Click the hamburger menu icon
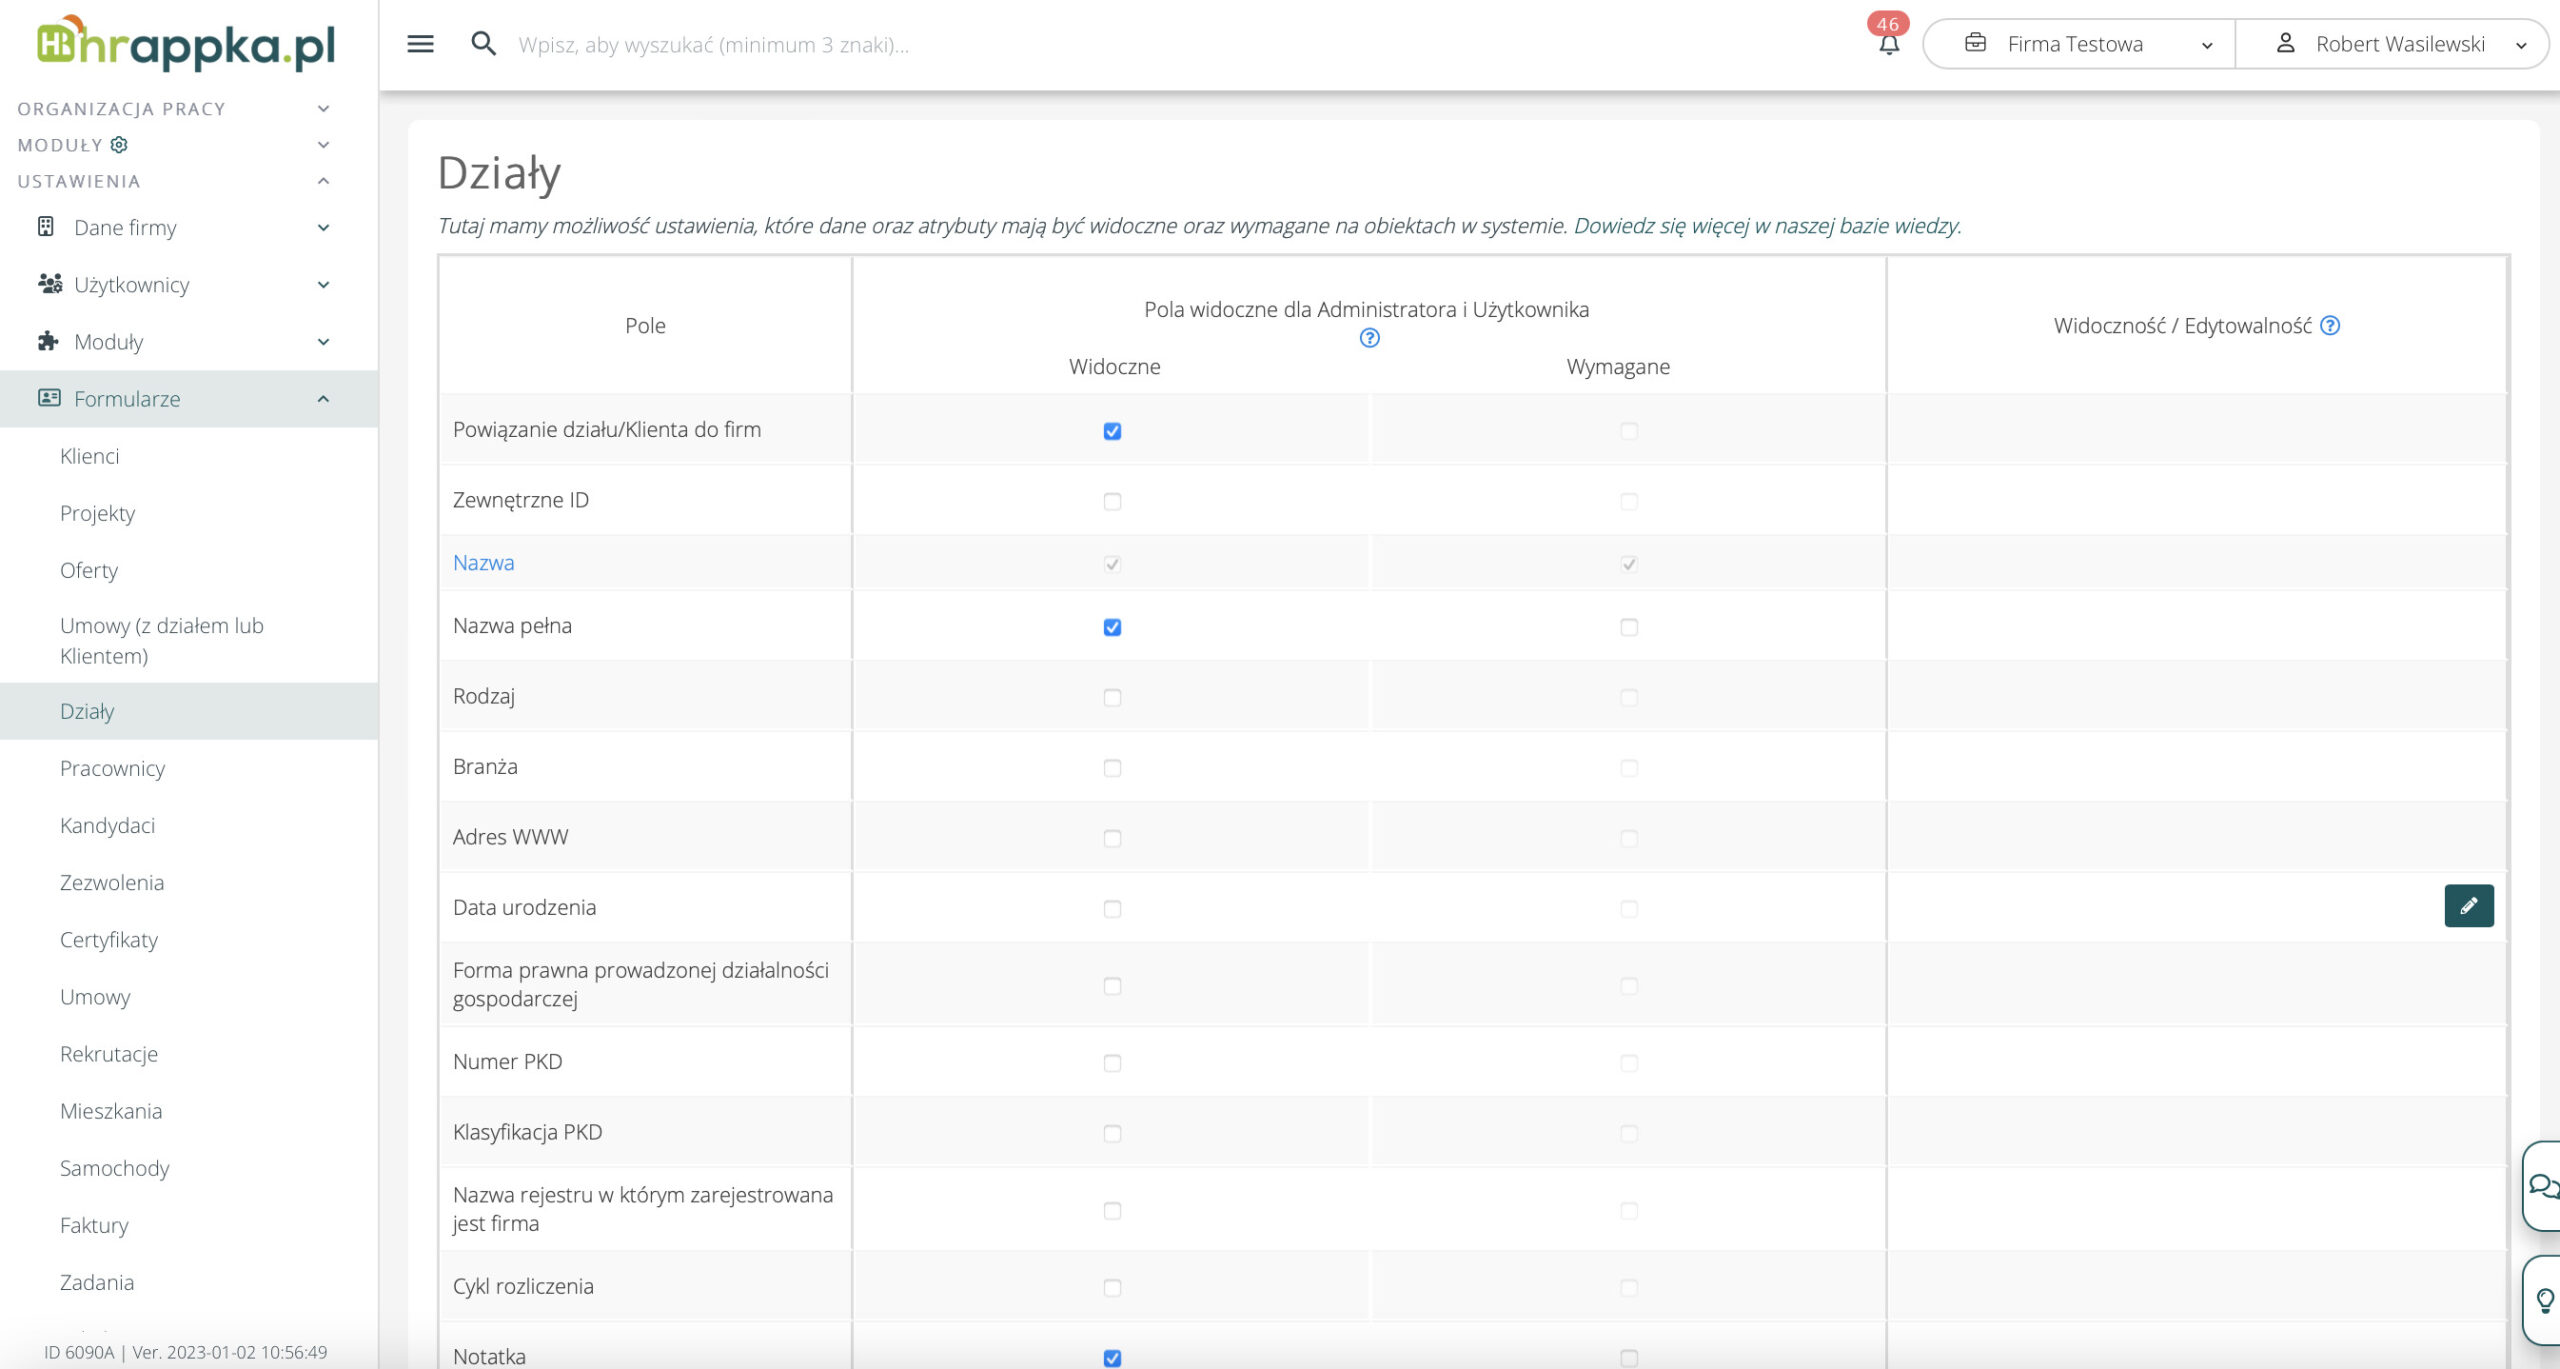Screen dimensions: 2560x1369 420,44
